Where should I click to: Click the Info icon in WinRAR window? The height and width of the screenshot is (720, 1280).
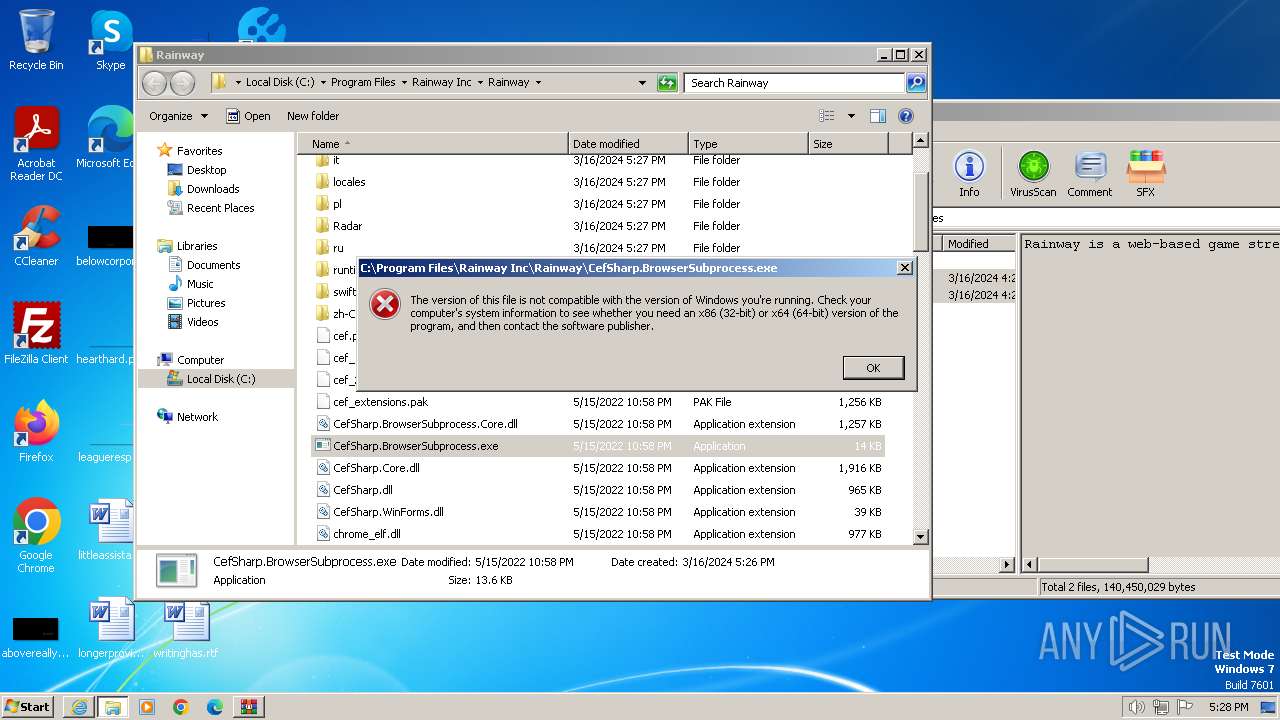tap(969, 173)
